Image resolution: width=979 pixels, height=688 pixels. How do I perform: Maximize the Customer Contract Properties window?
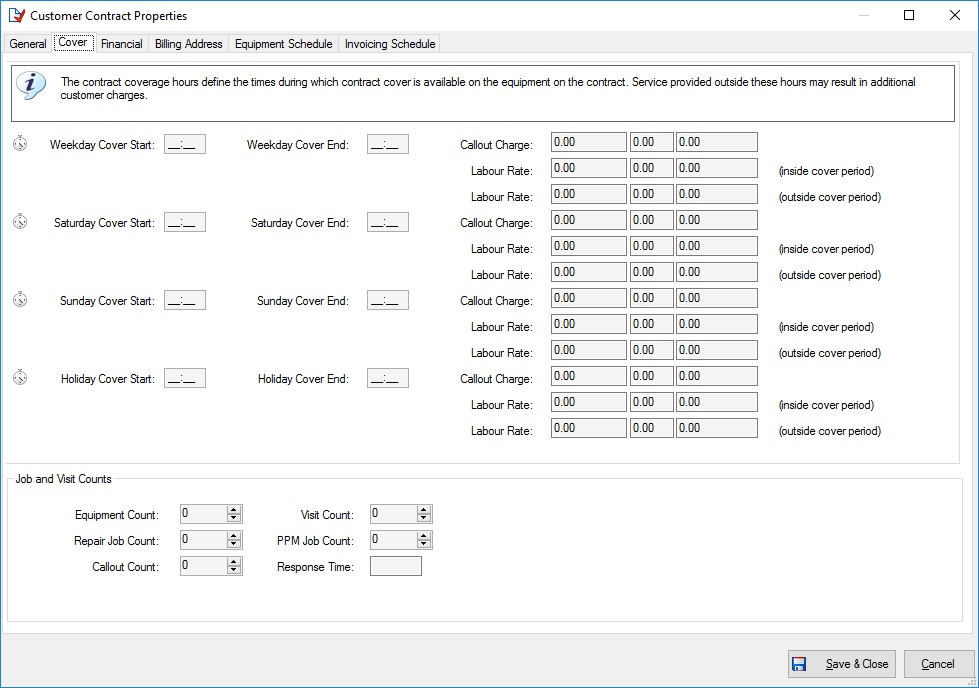[x=909, y=15]
